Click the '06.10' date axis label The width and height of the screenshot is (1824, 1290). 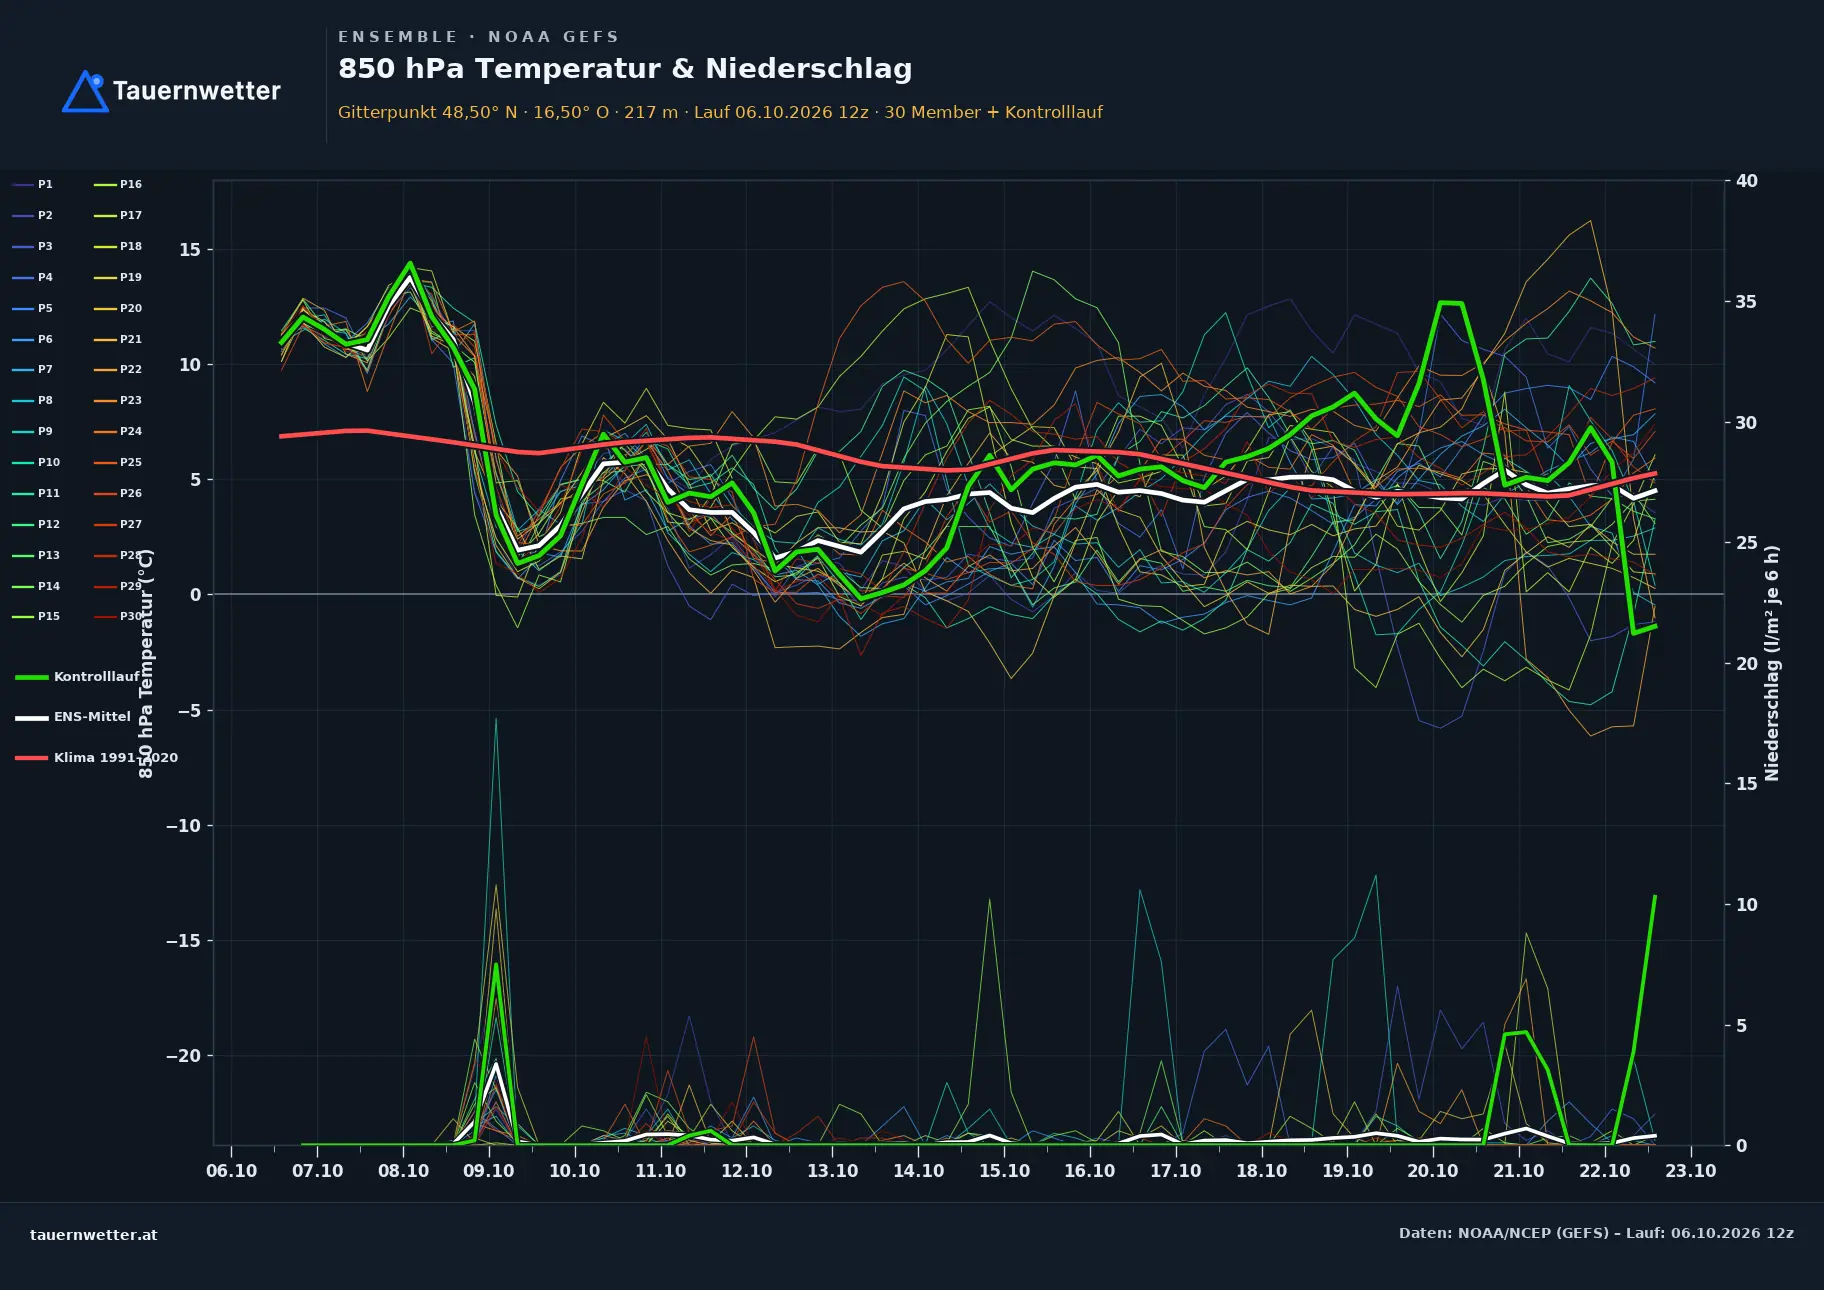tap(232, 1171)
